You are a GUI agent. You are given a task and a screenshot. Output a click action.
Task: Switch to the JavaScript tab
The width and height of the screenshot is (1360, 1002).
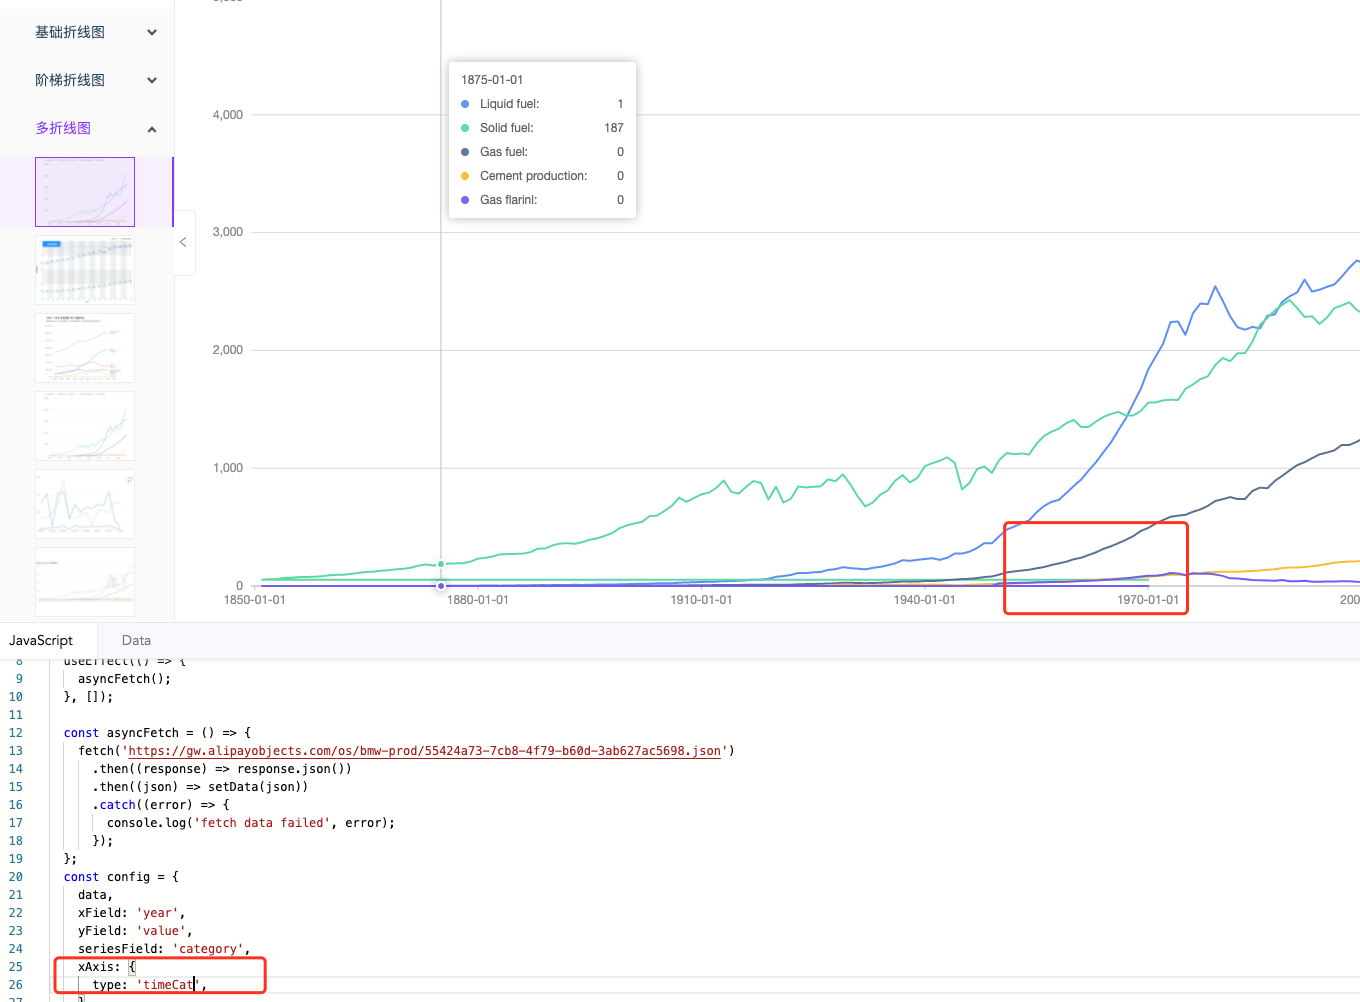coord(43,640)
